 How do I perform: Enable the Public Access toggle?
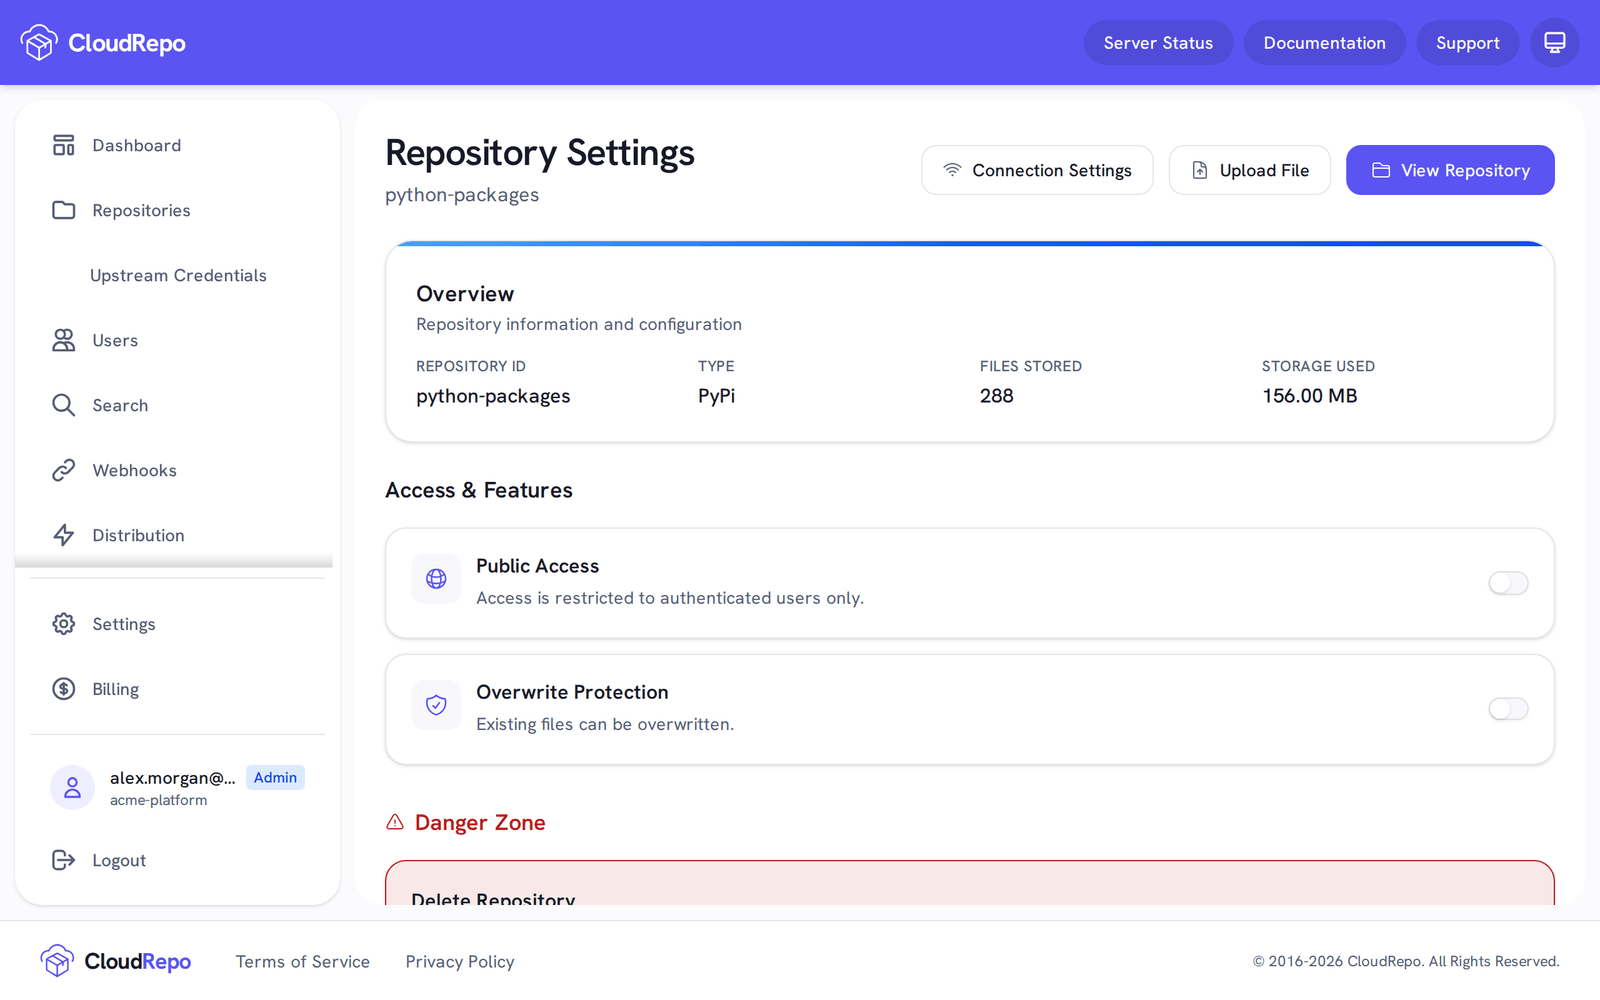tap(1508, 583)
